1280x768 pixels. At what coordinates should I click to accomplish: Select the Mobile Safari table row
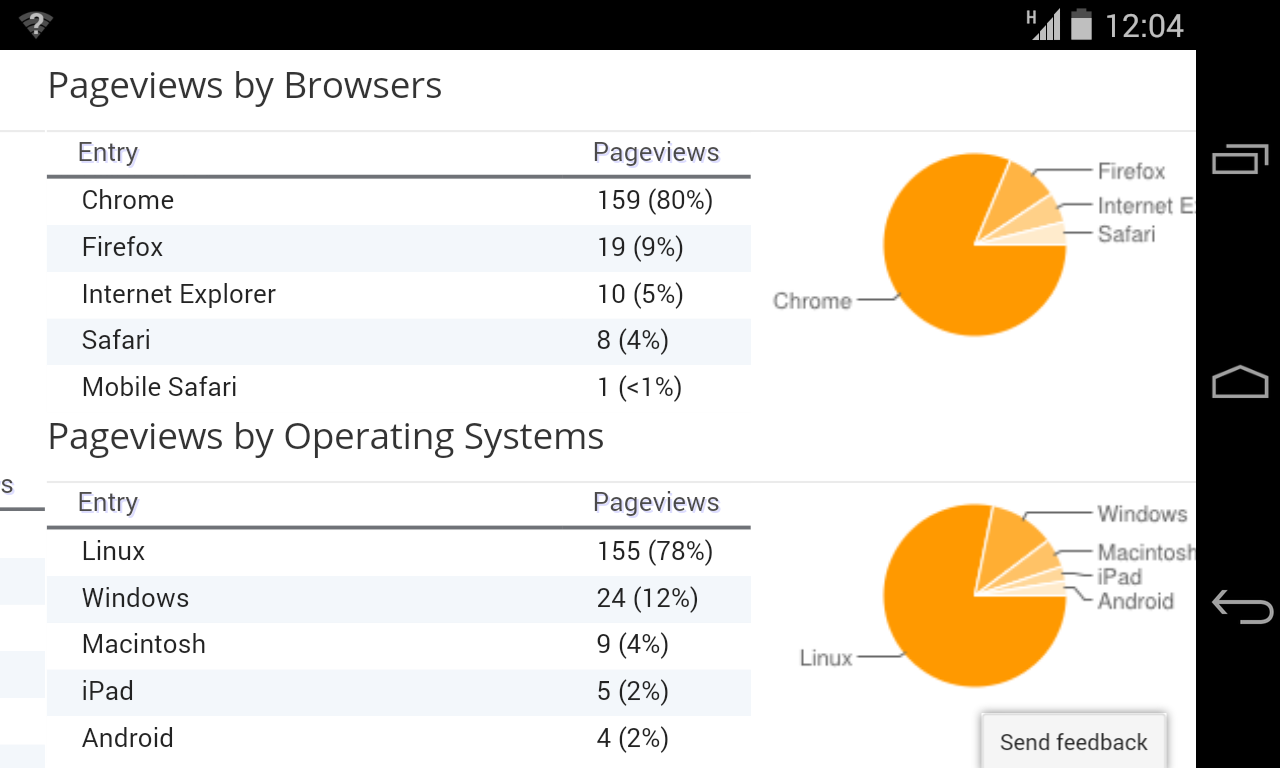(398, 388)
